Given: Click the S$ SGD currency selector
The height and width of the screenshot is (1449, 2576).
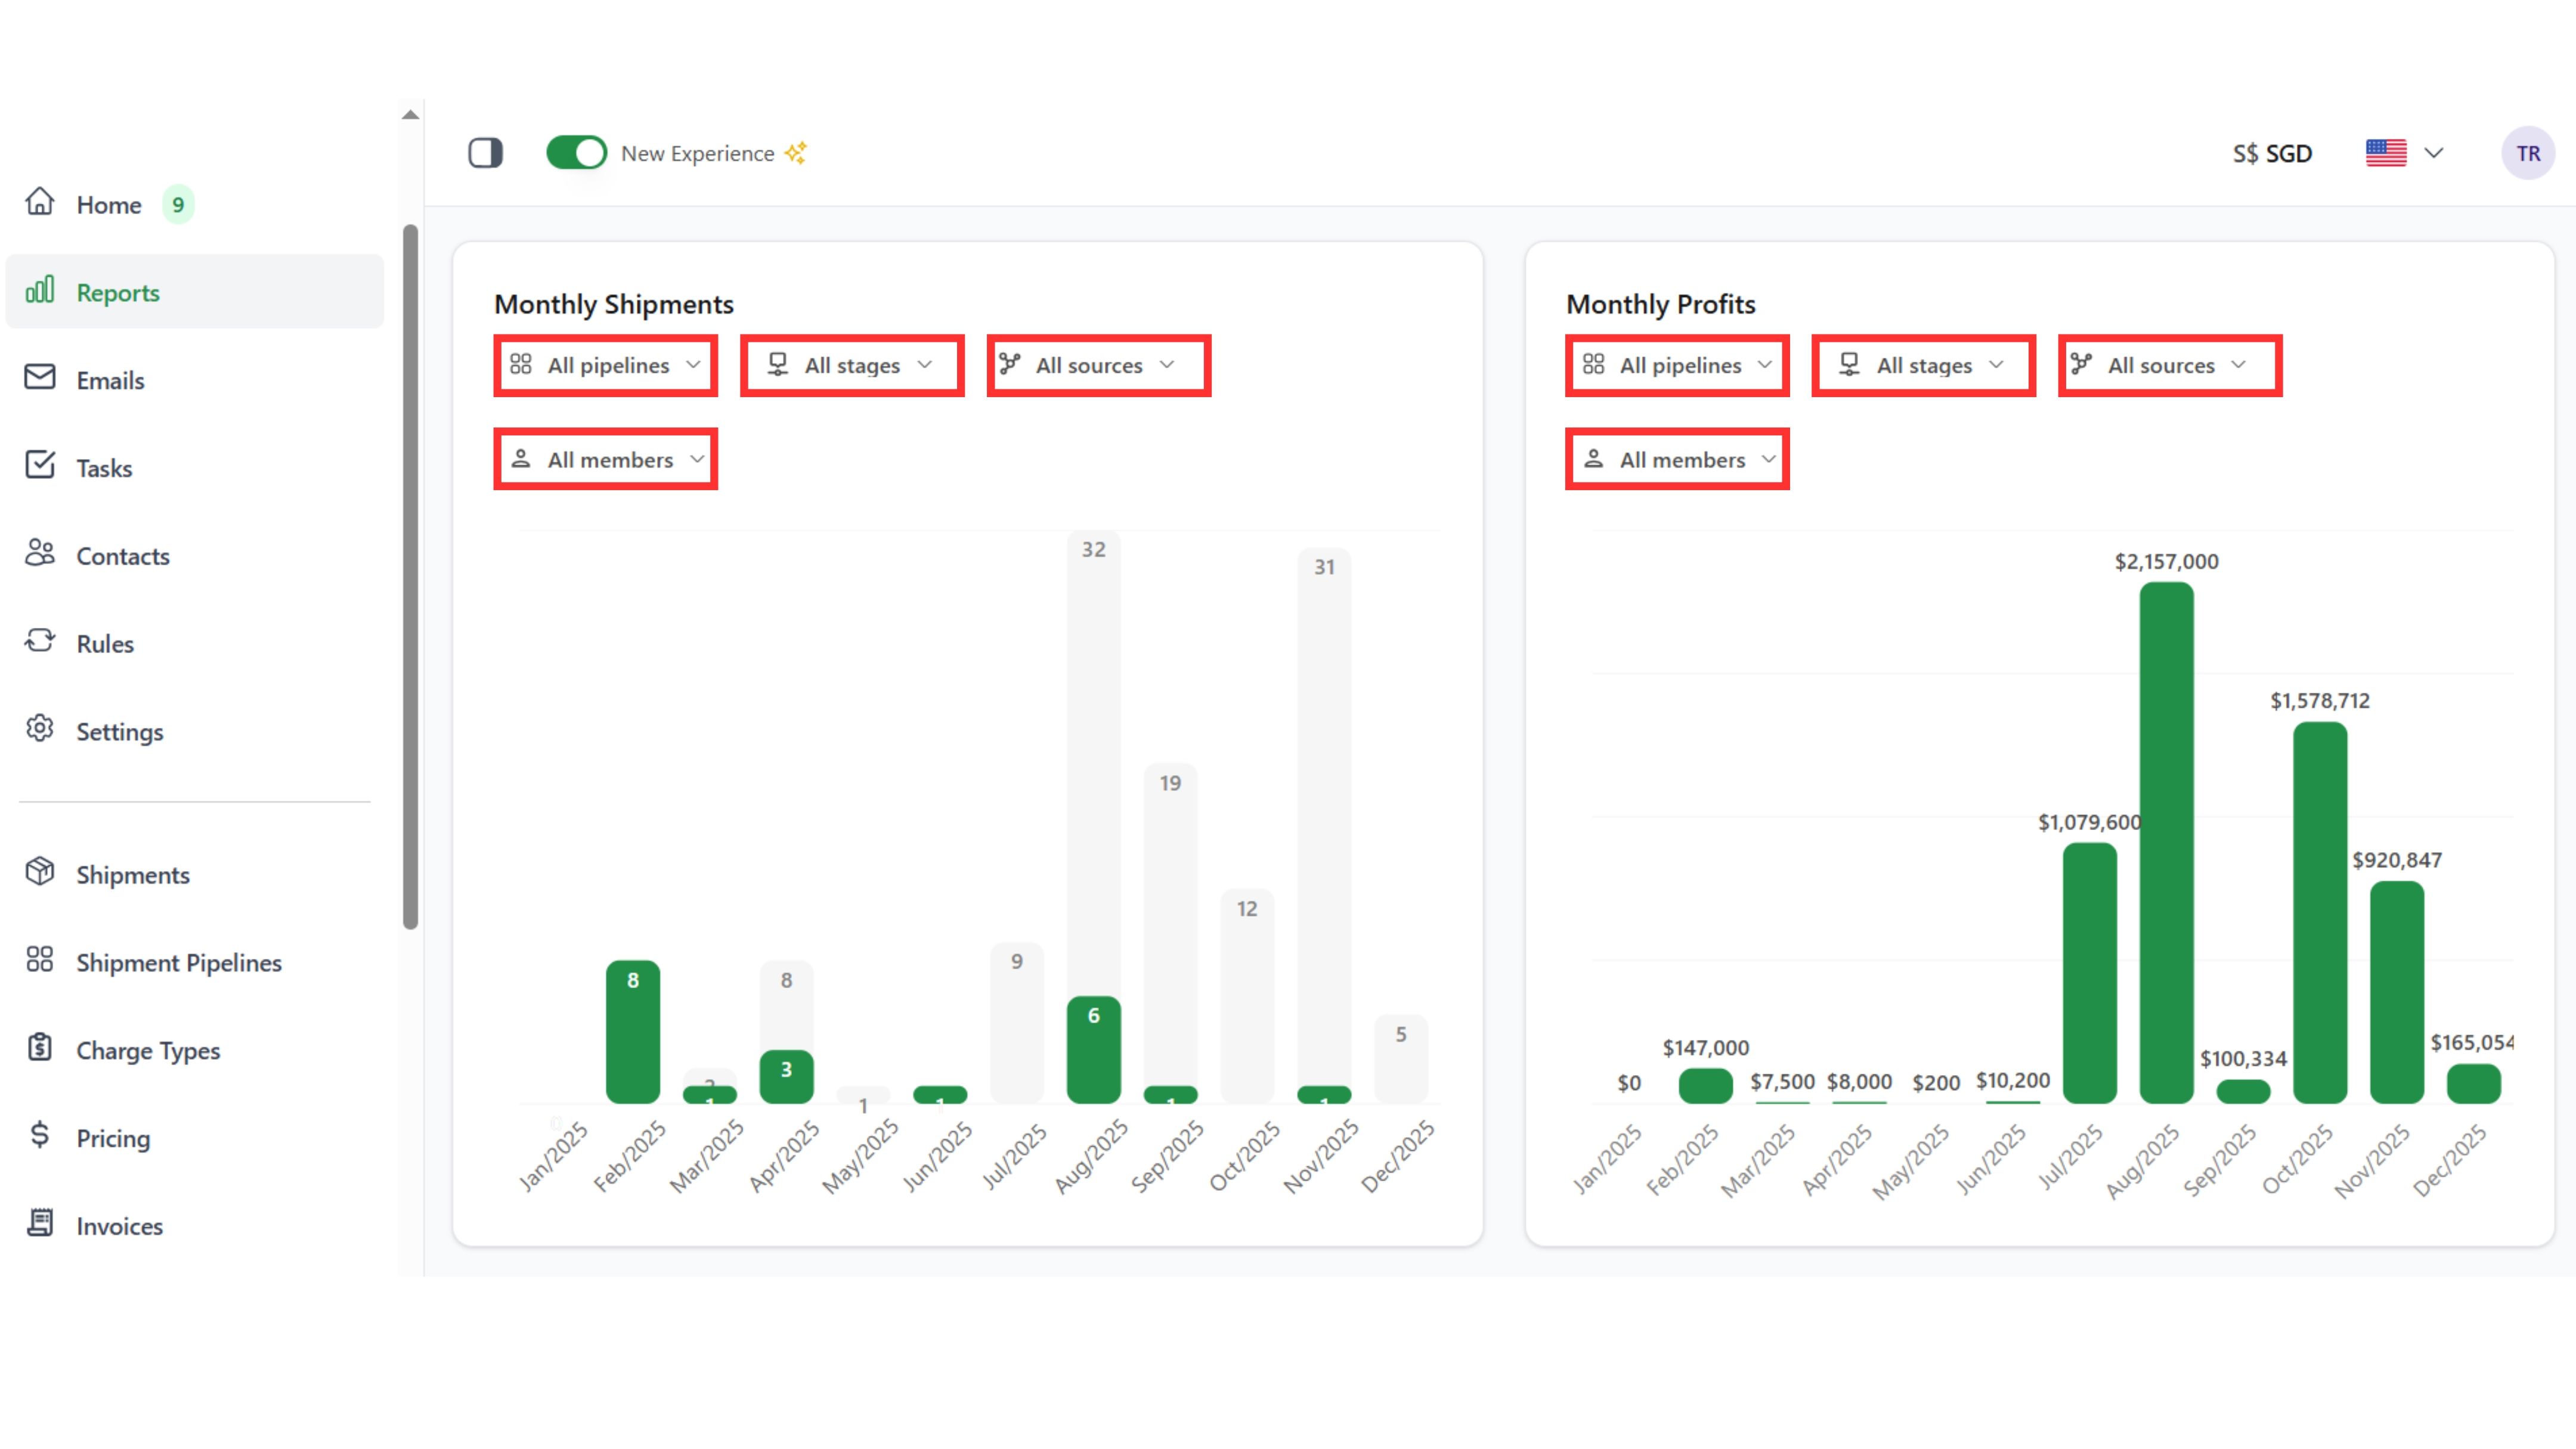Looking at the screenshot, I should [2272, 153].
